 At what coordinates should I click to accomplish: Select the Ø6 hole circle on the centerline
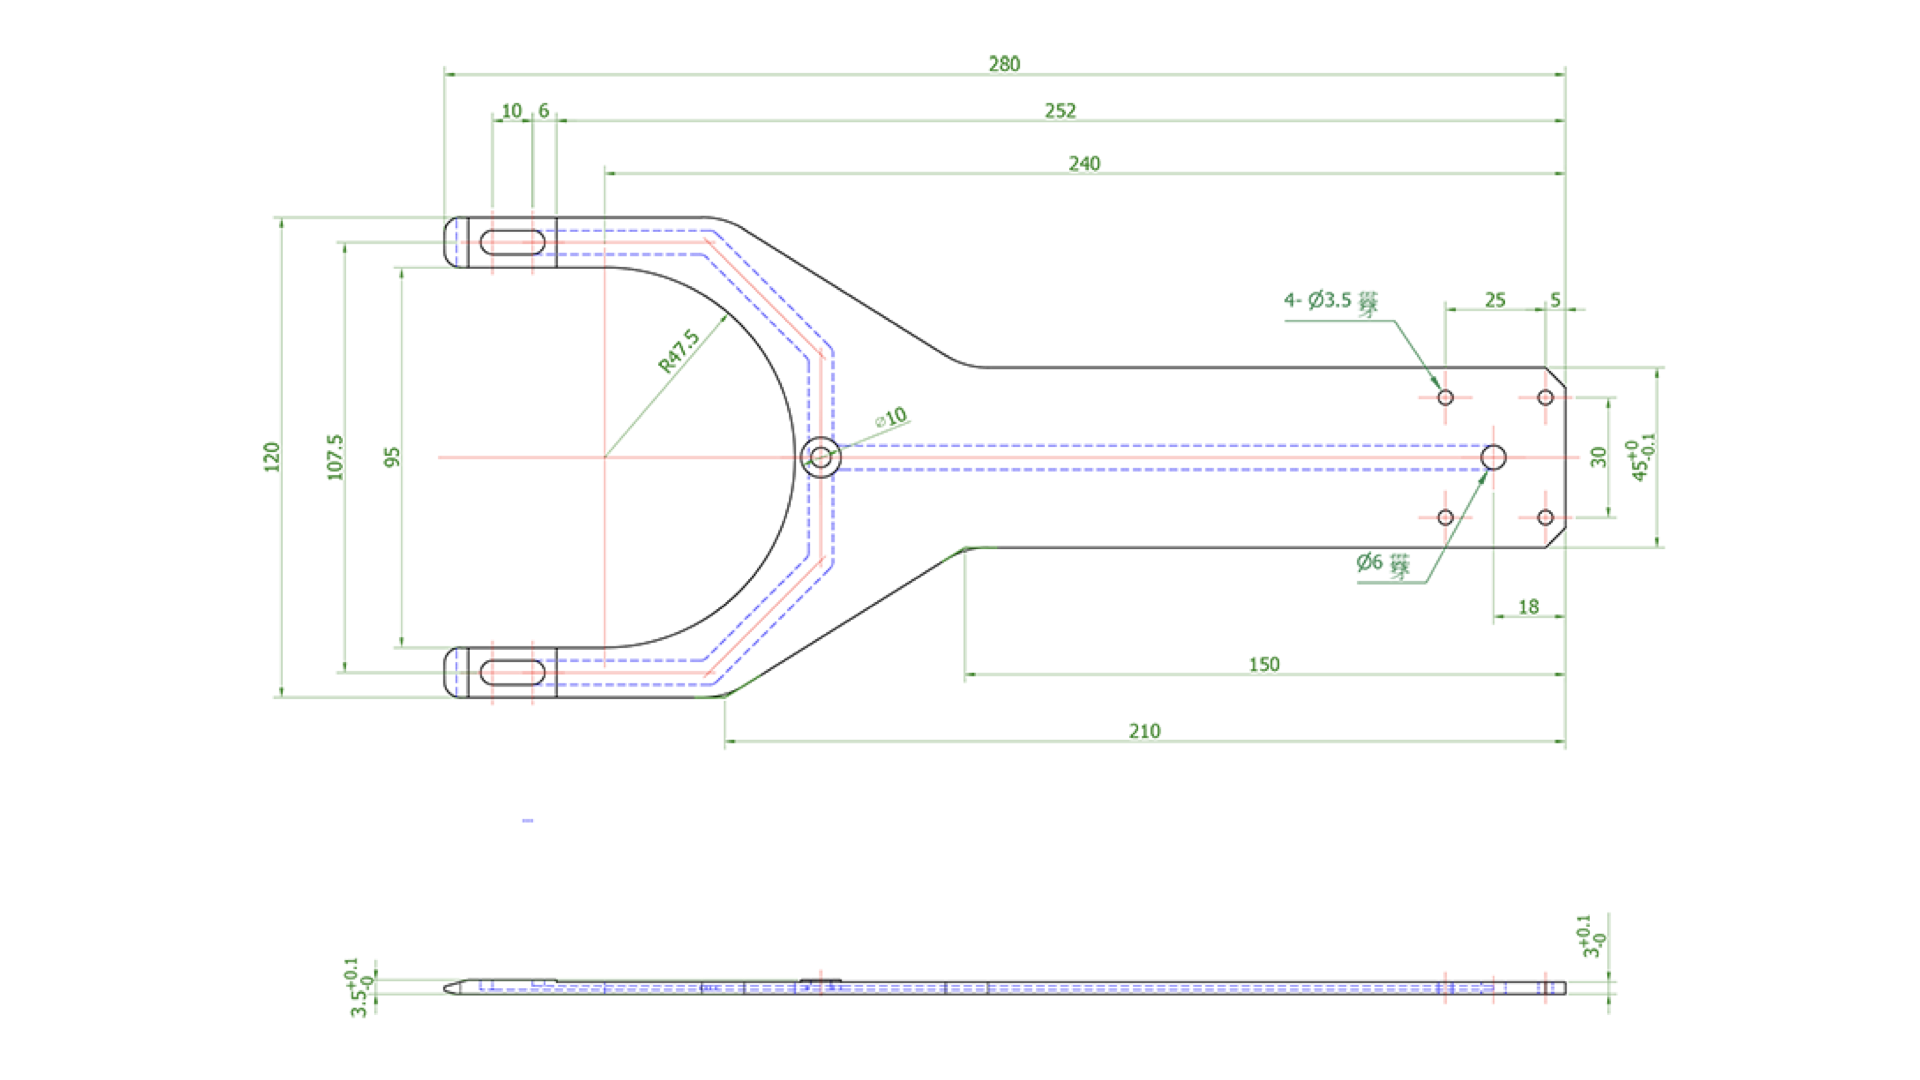pyautogui.click(x=1493, y=457)
